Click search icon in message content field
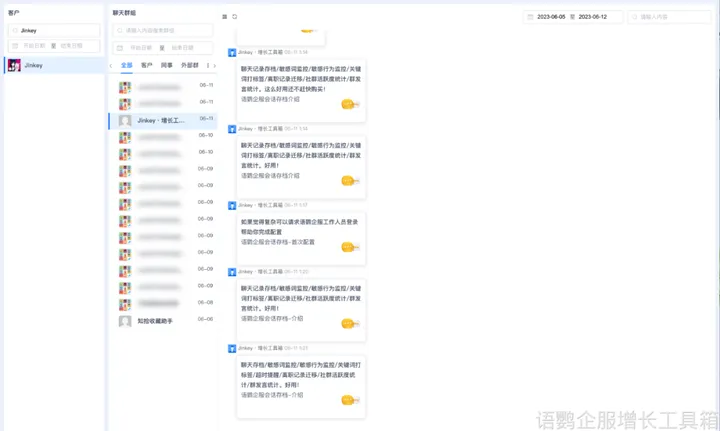Image resolution: width=720 pixels, height=431 pixels. (x=634, y=17)
